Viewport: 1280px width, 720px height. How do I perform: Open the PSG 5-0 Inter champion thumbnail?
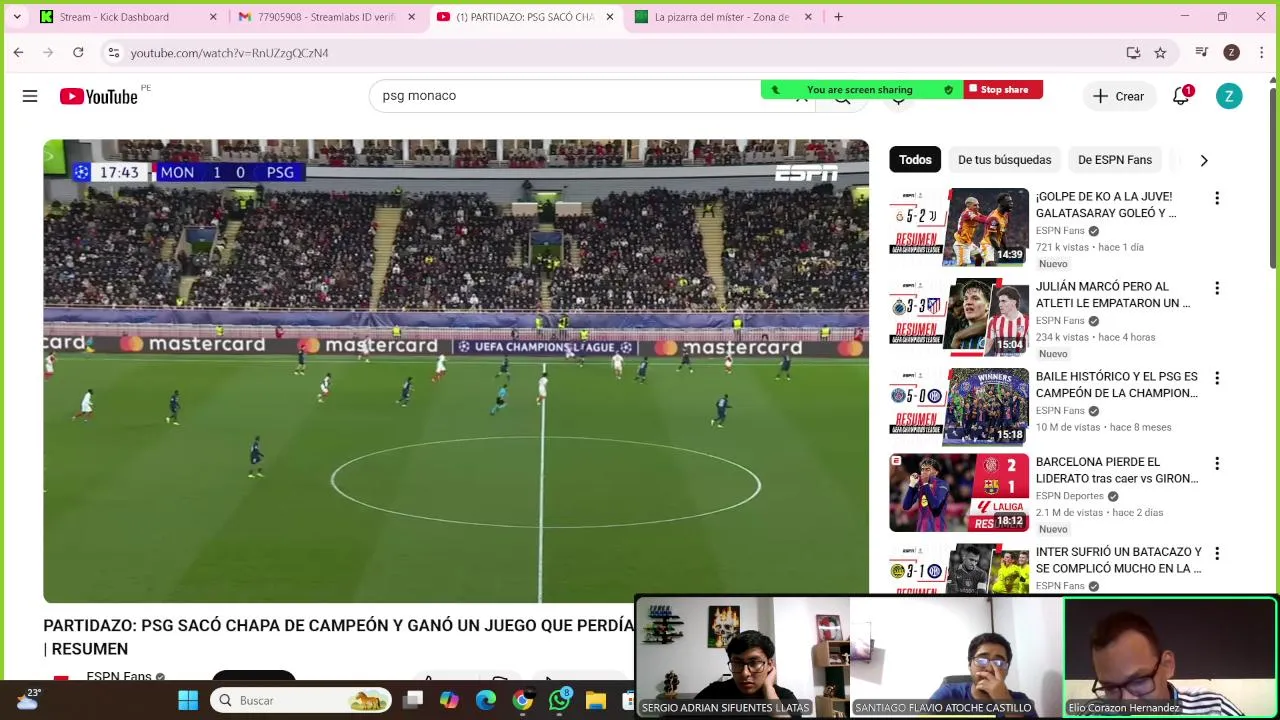(959, 407)
